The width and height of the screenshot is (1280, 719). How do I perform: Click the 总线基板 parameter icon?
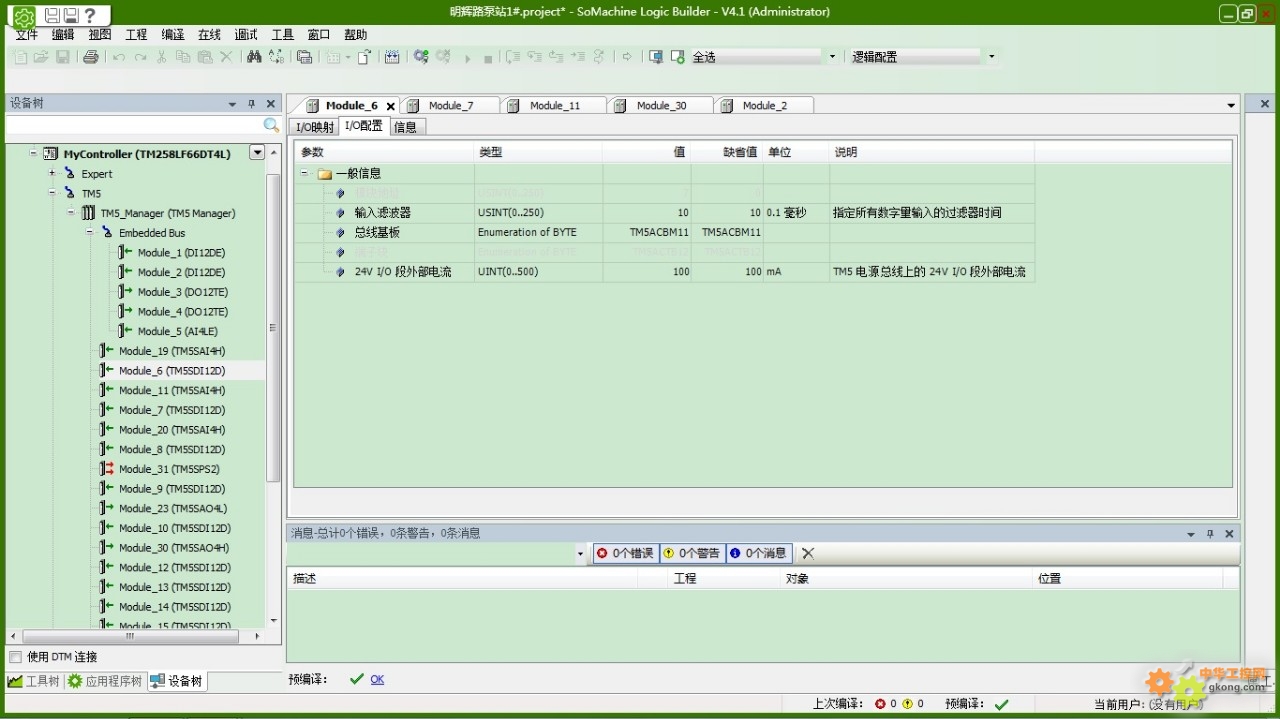pos(341,233)
